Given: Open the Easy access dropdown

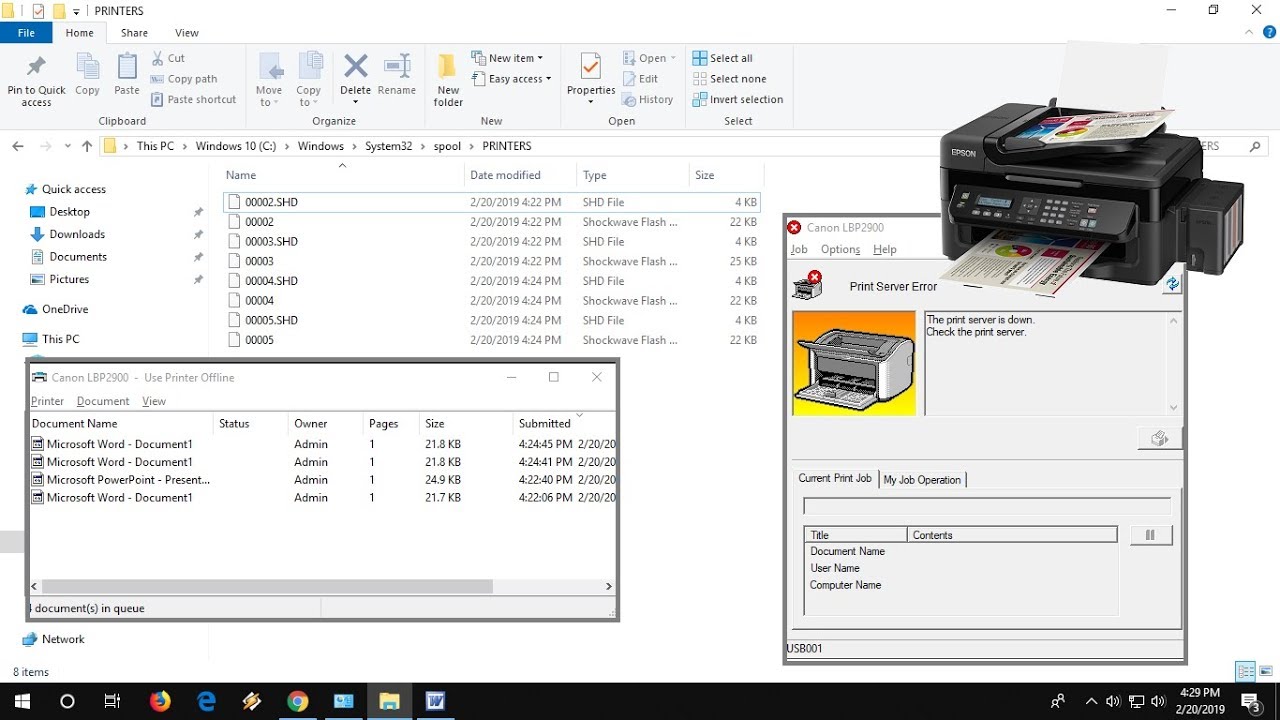Looking at the screenshot, I should click(511, 79).
